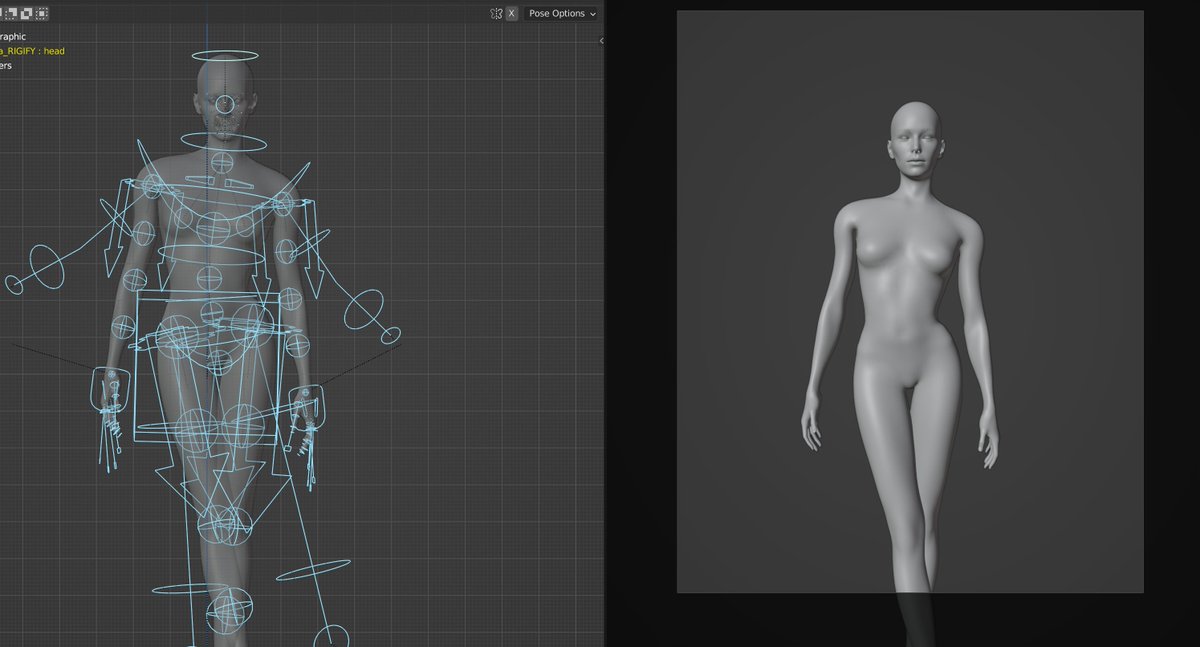Select the halo ring control above the head
Image resolution: width=1200 pixels, height=647 pixels.
coord(224,57)
